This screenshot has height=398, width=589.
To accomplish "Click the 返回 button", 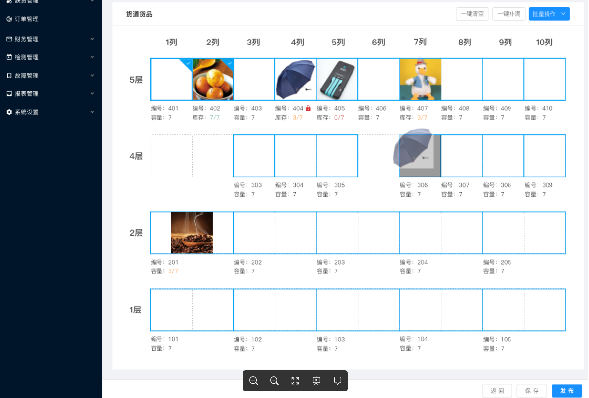I will (497, 391).
